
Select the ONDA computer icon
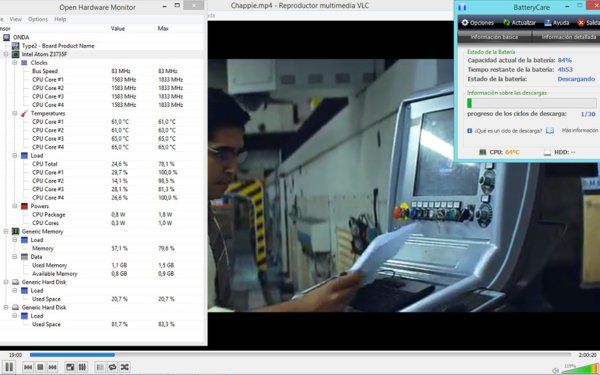[x=6, y=37]
